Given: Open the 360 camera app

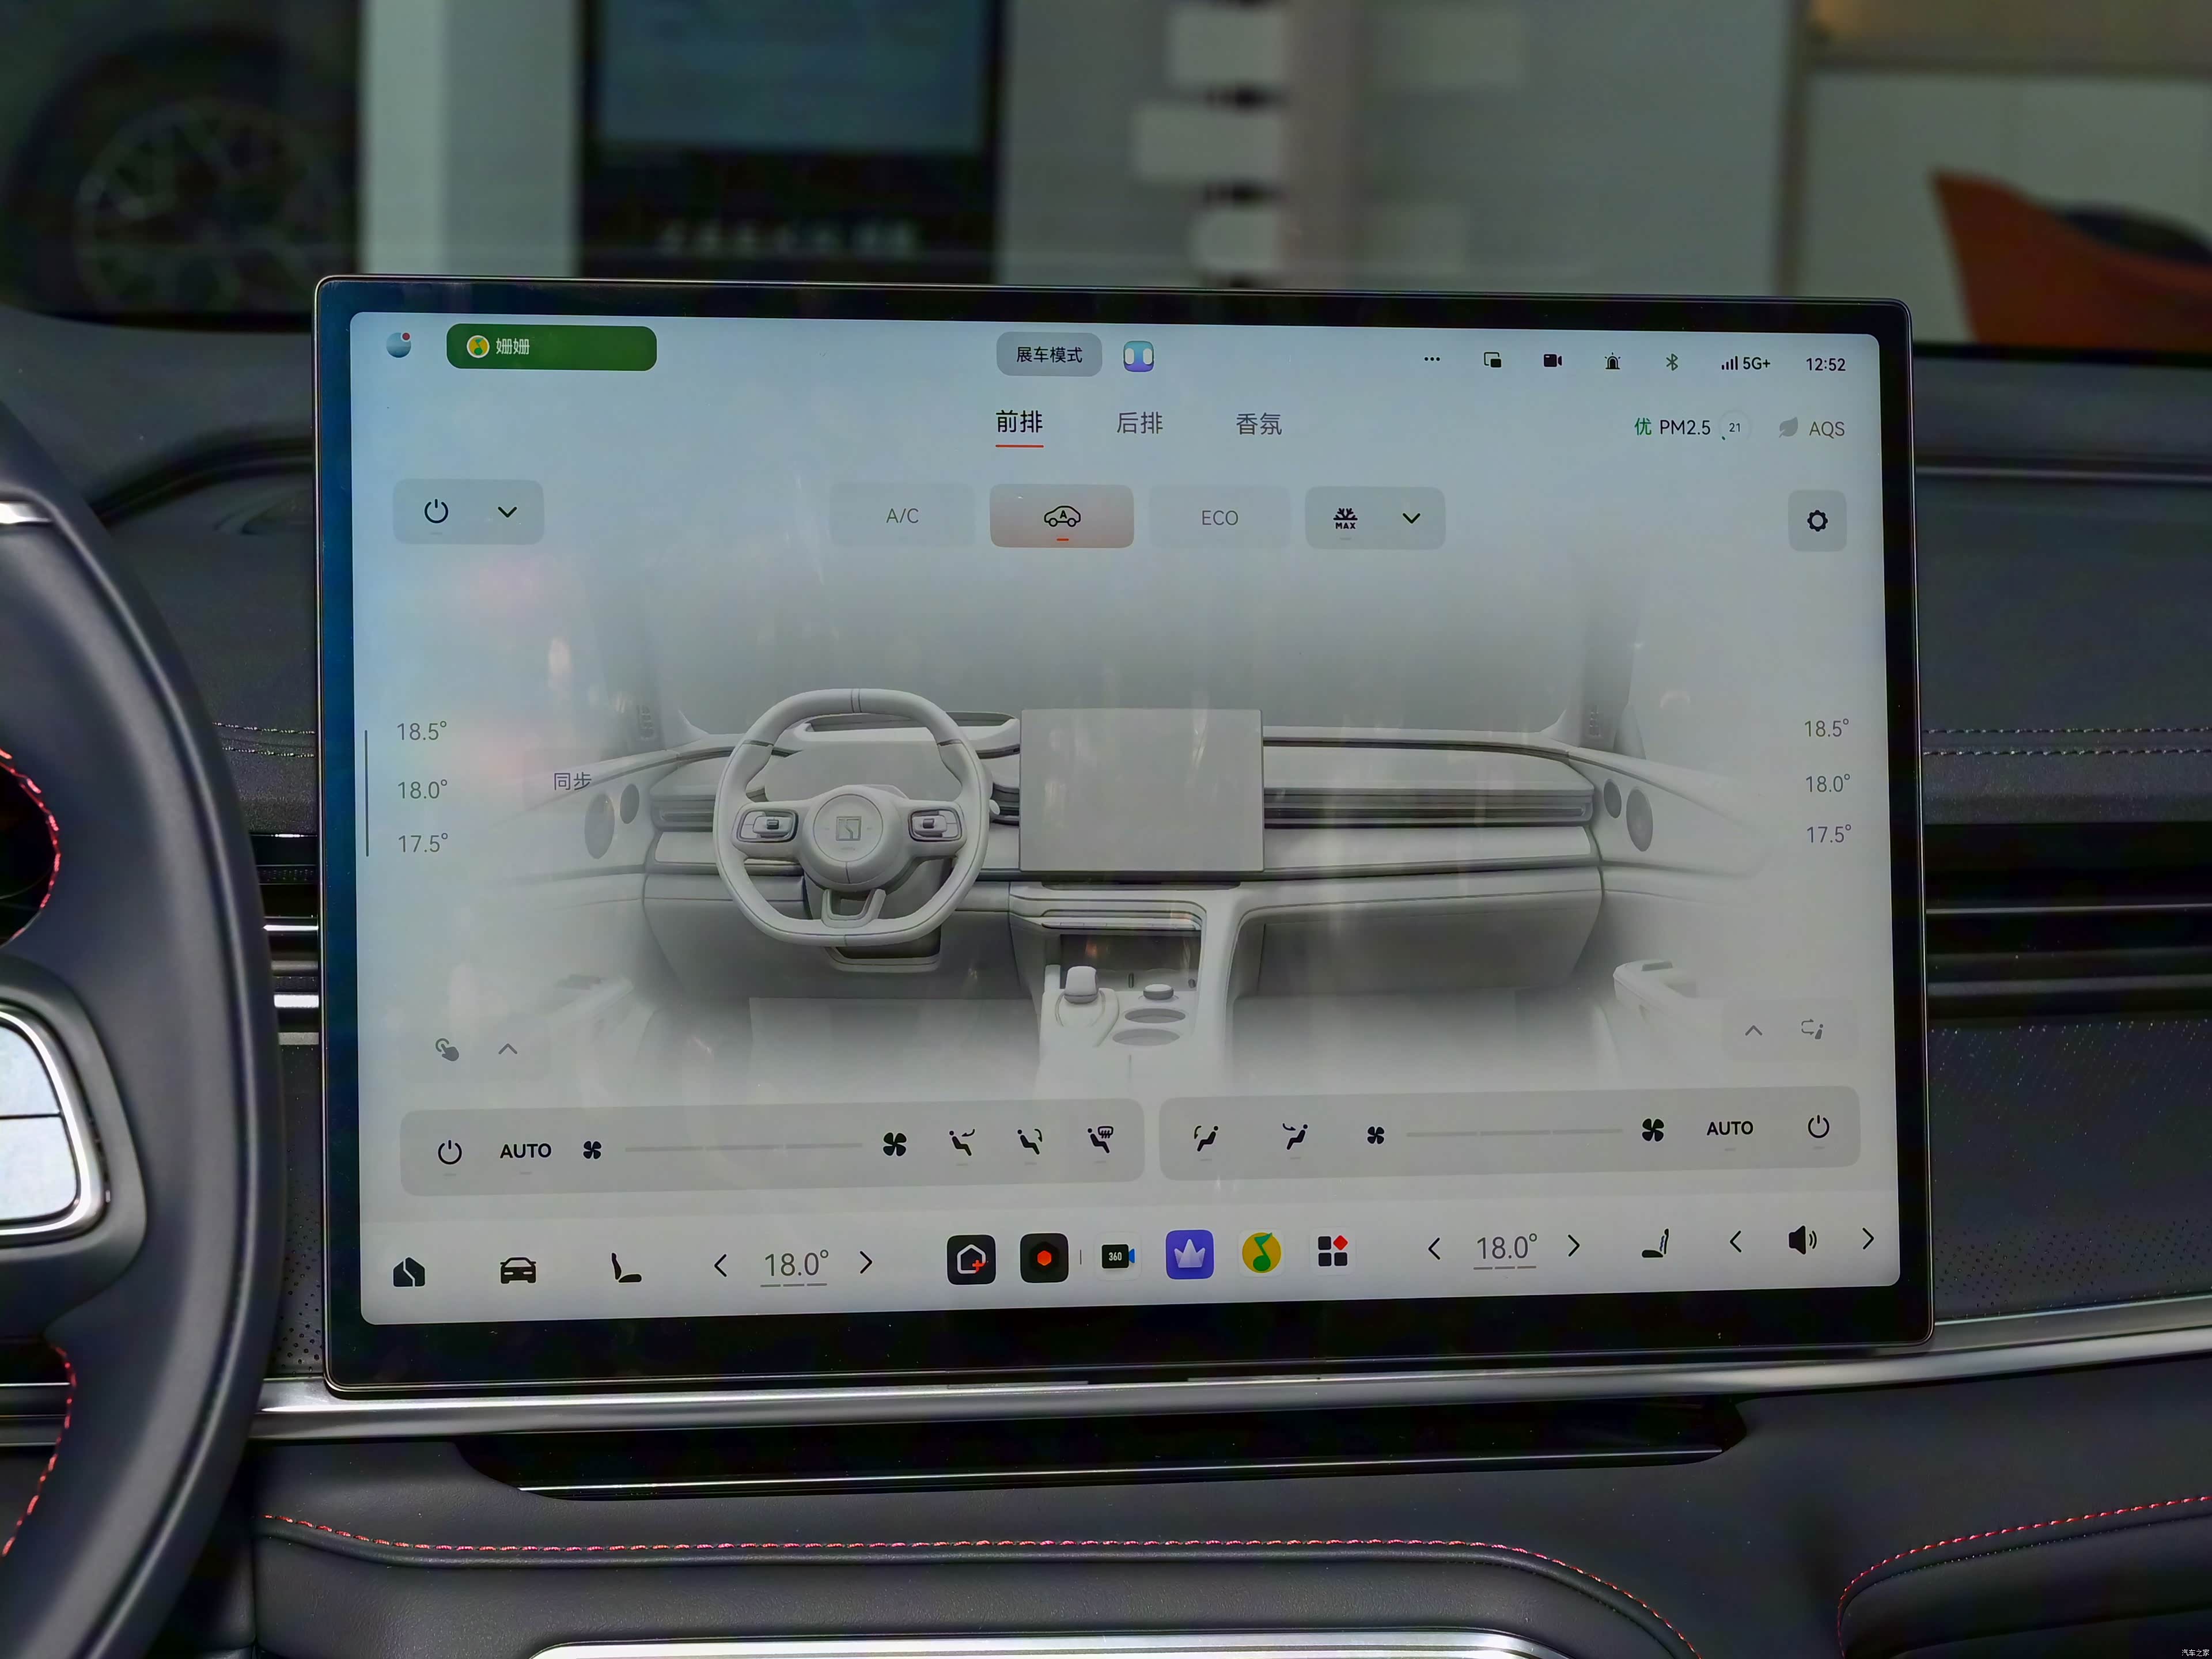Looking at the screenshot, I should 1117,1257.
